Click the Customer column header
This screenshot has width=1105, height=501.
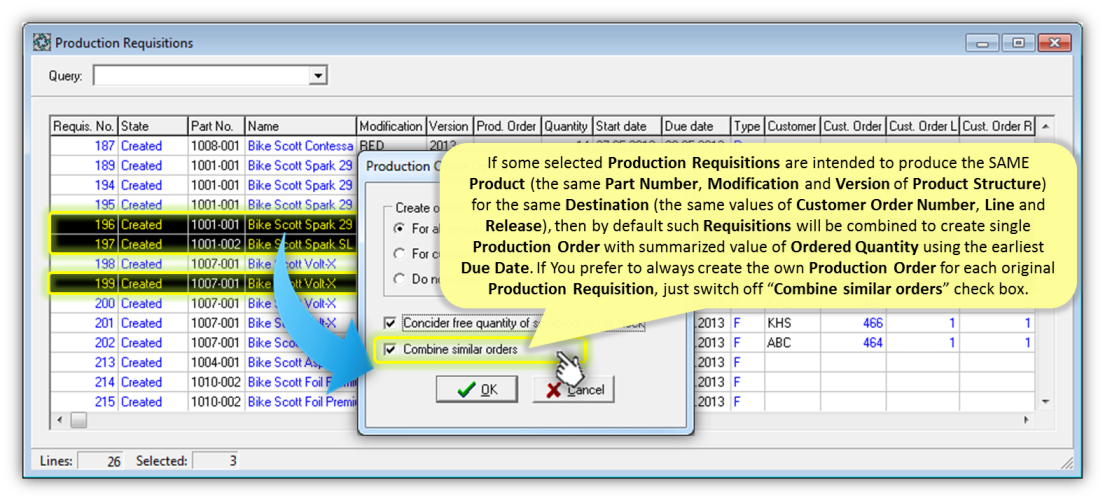[791, 126]
